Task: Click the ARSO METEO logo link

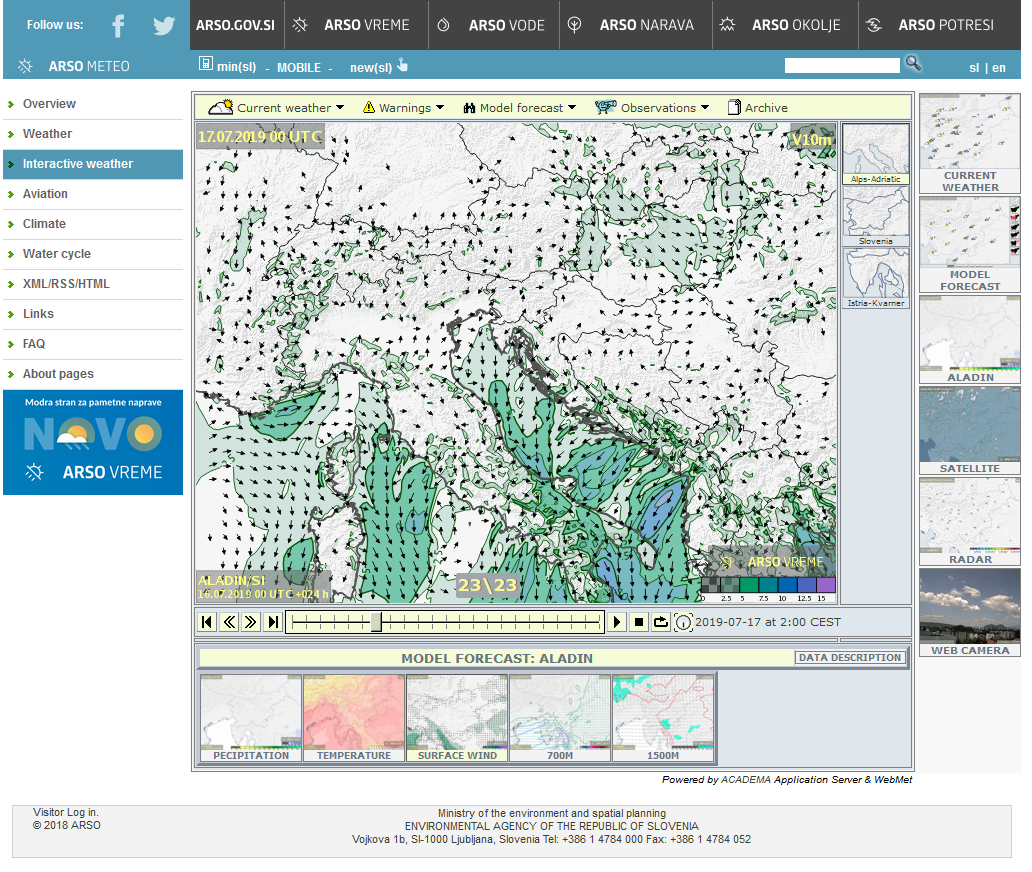Action: click(x=76, y=66)
